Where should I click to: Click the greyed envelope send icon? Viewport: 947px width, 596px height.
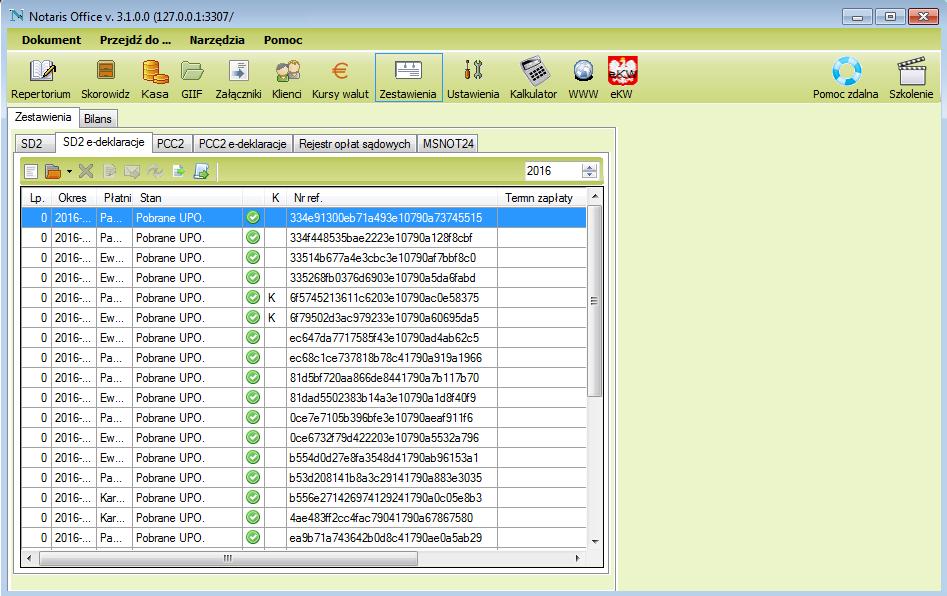point(132,171)
